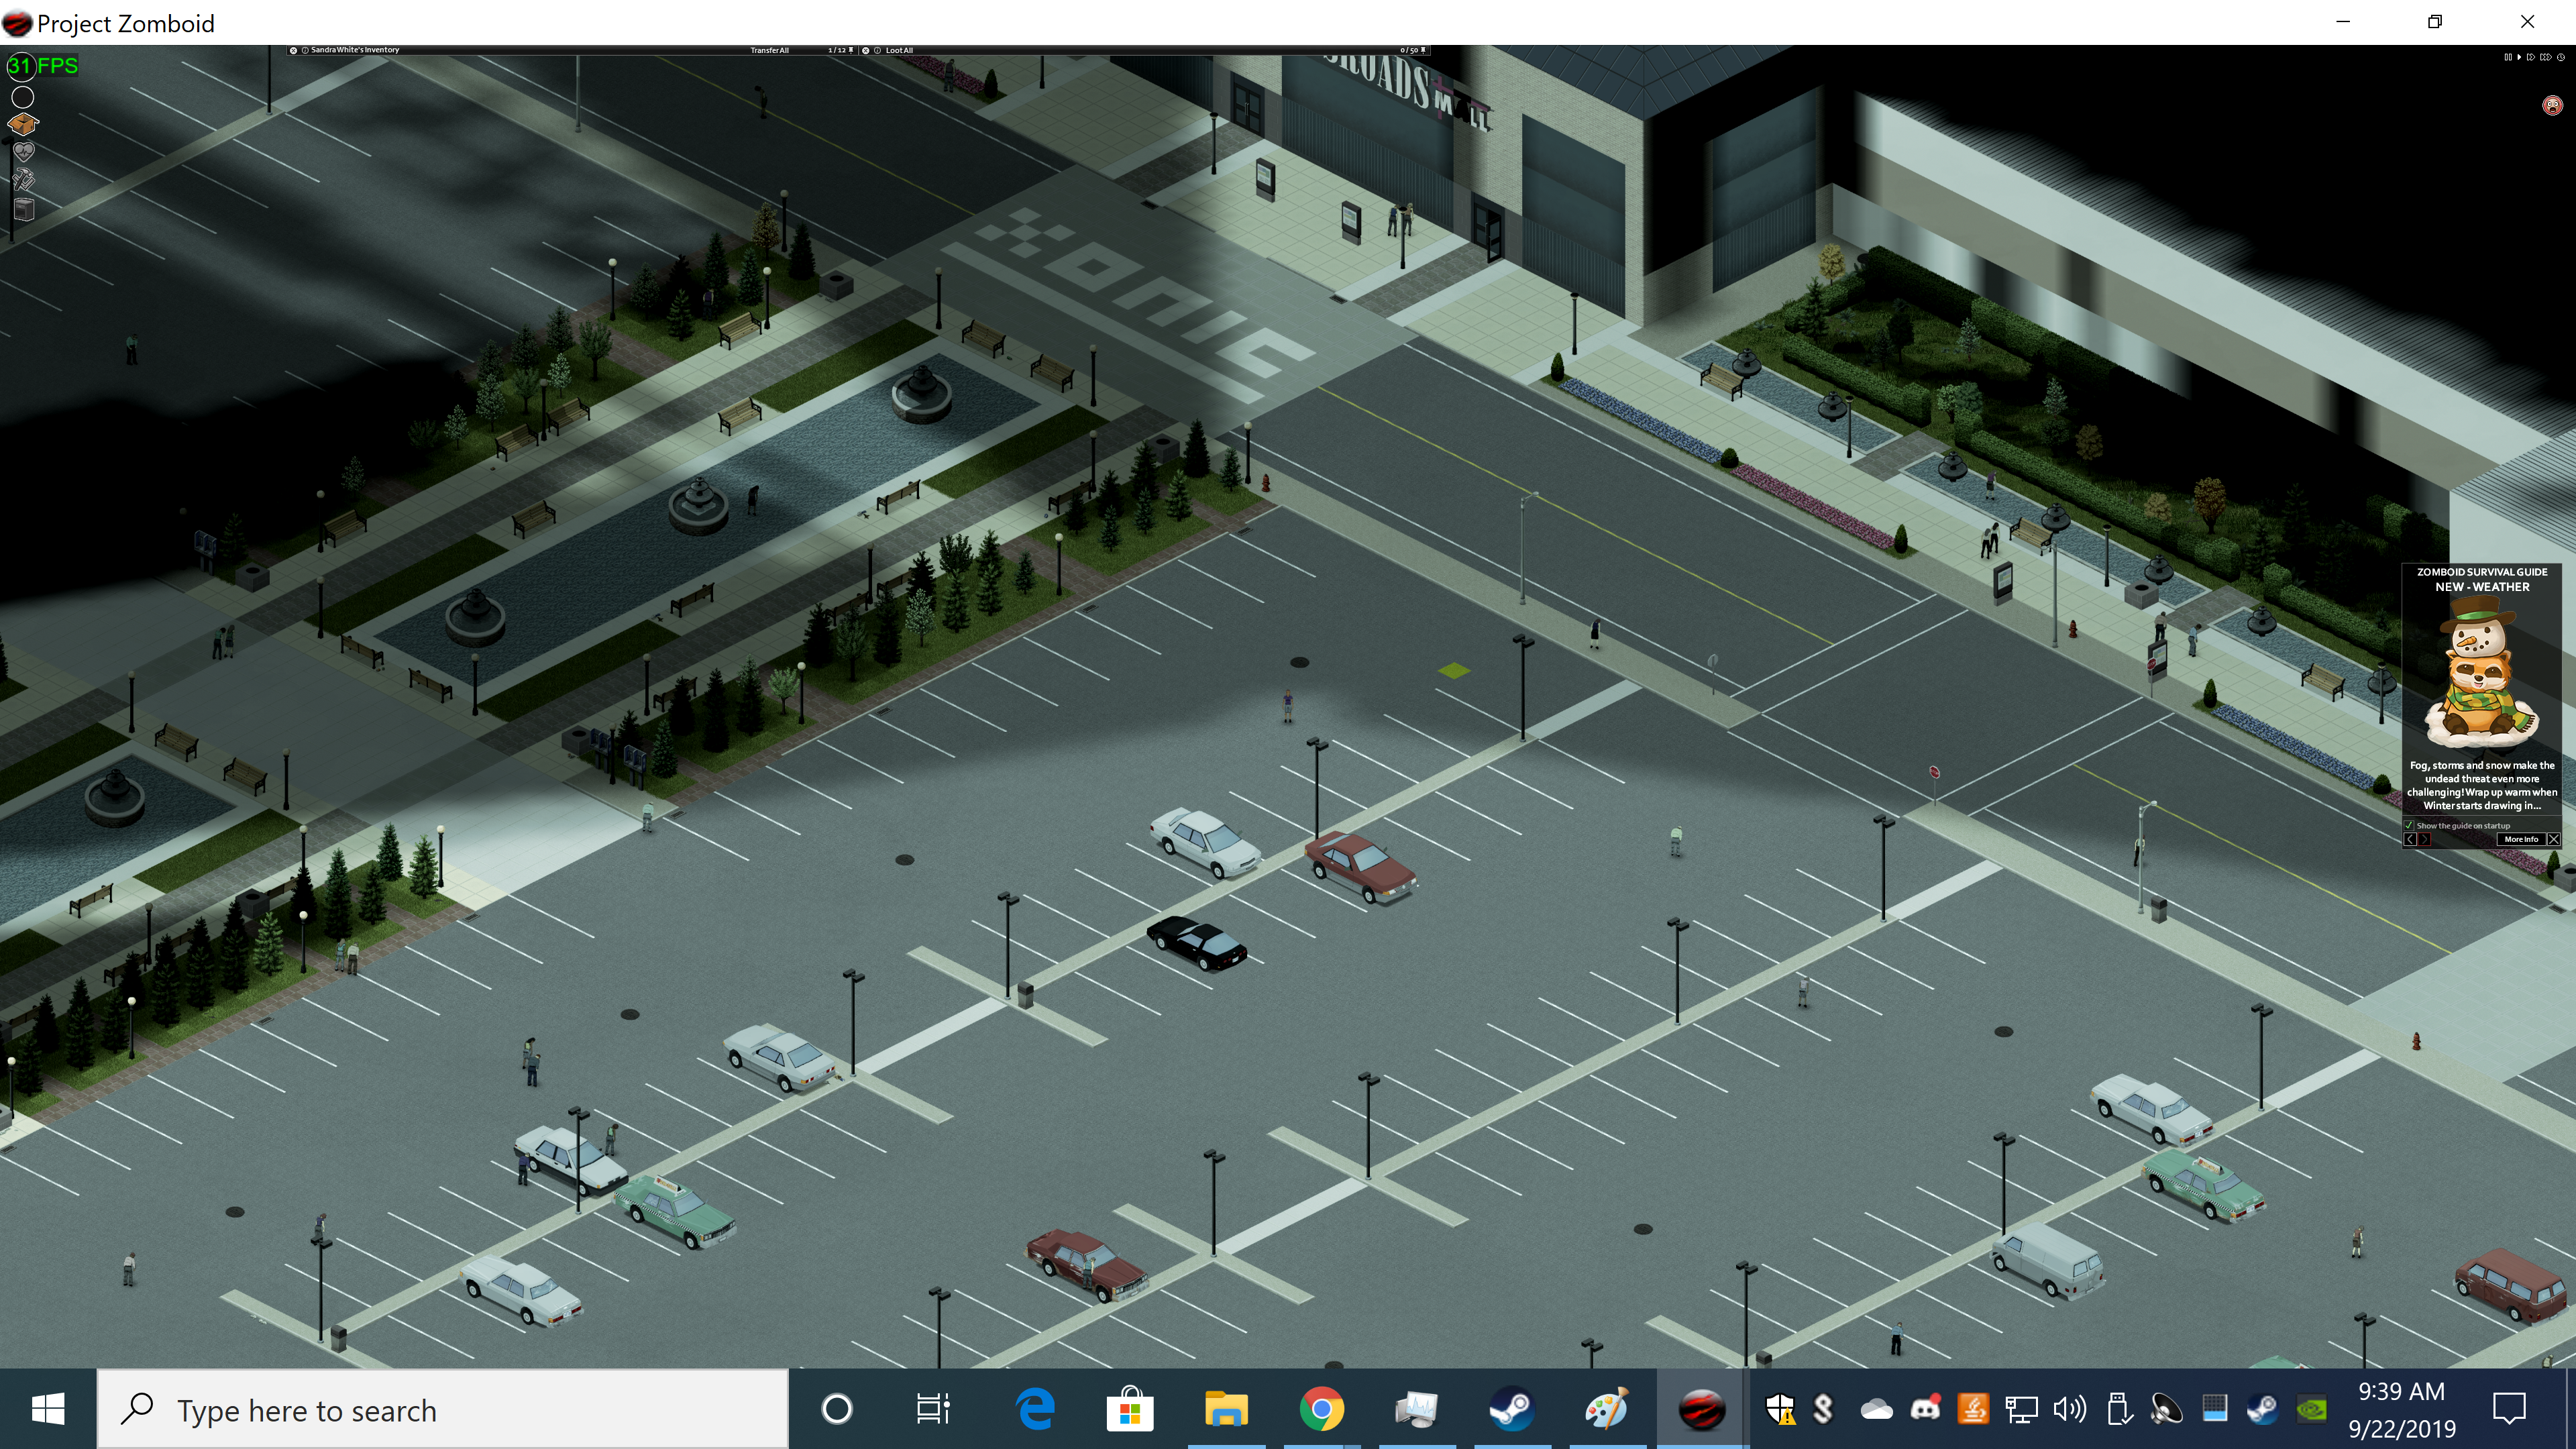Go to previous survival guide page
The height and width of the screenshot is (1449, 2576).
tap(2410, 840)
